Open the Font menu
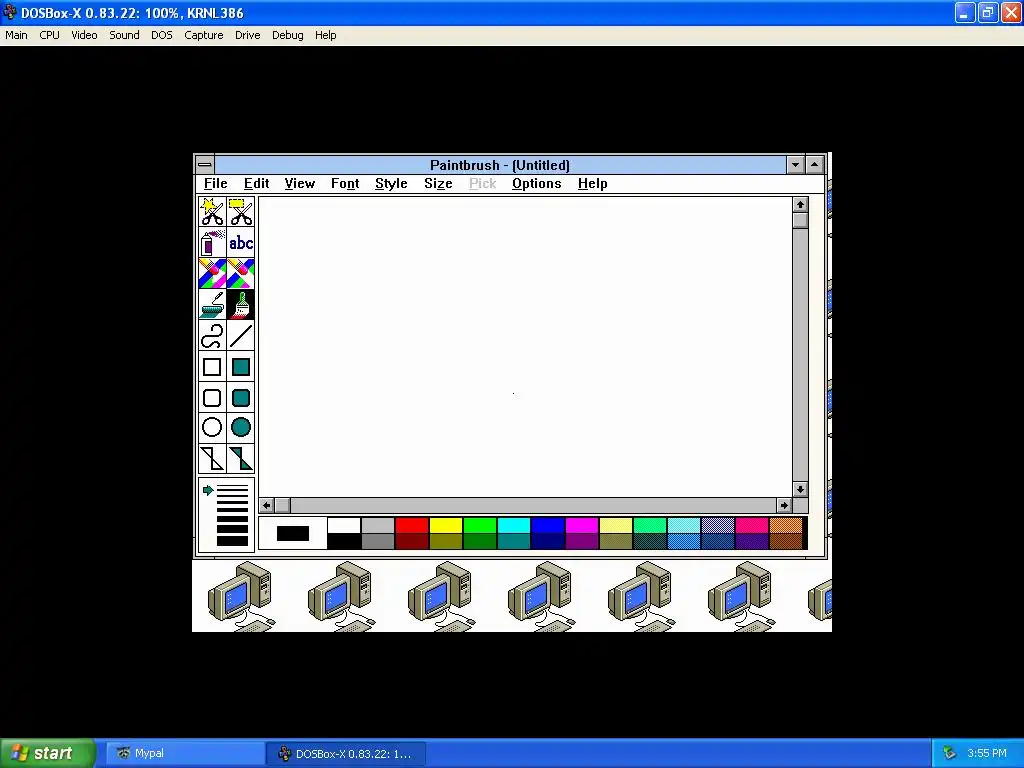 point(345,184)
